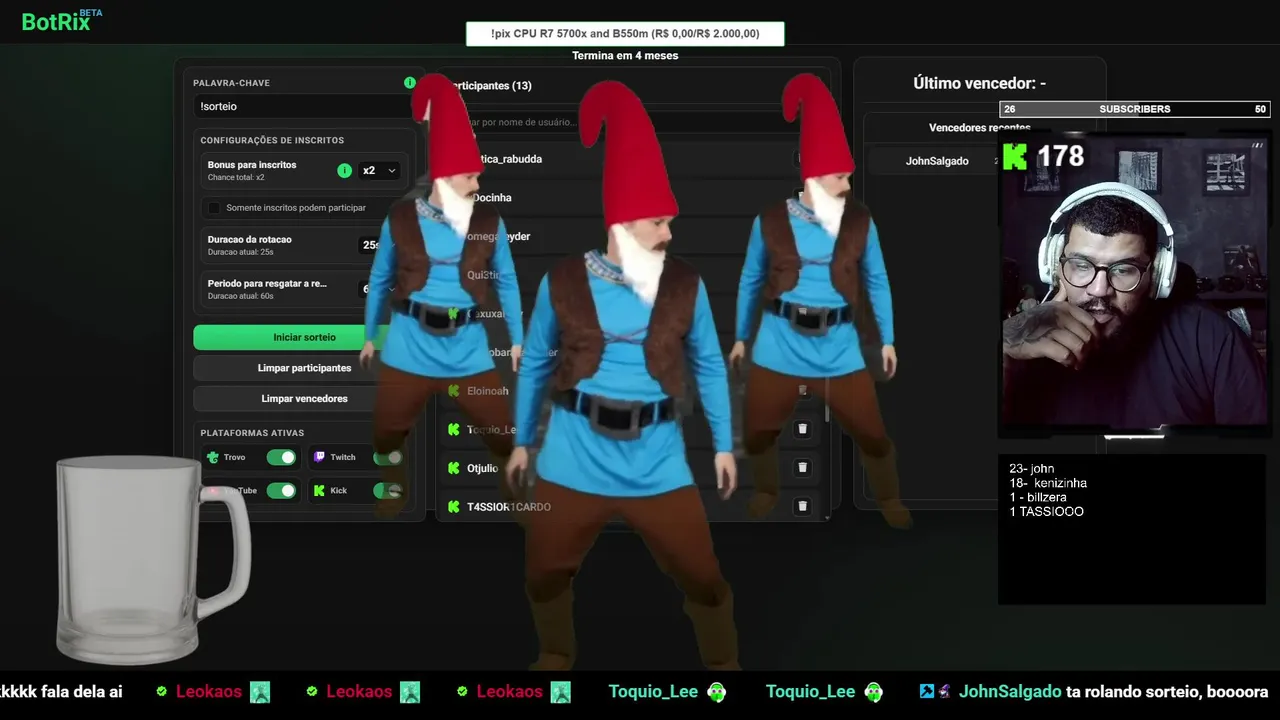Screen dimensions: 1280x720
Task: Click Kick icon beside Toquio_Lee participant
Action: tap(454, 429)
